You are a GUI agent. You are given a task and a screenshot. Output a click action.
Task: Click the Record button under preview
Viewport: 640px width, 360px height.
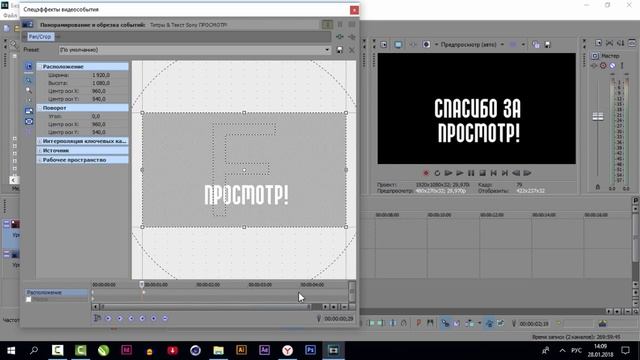pos(426,173)
